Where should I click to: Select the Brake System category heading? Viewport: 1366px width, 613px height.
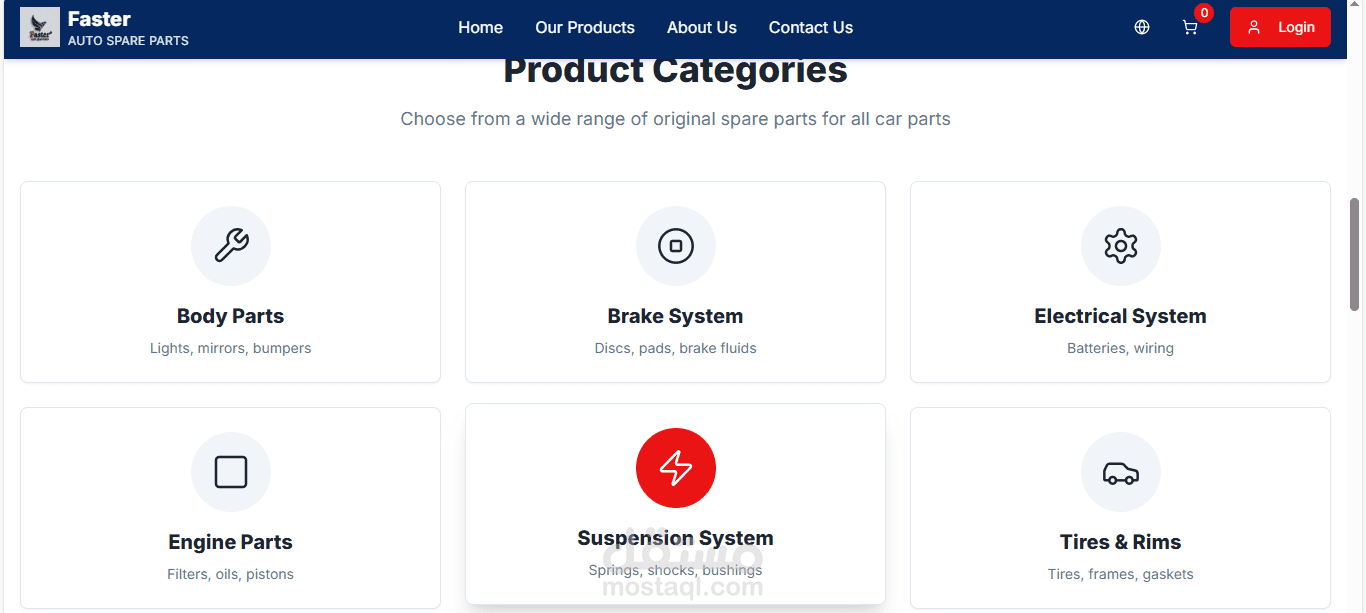676,316
